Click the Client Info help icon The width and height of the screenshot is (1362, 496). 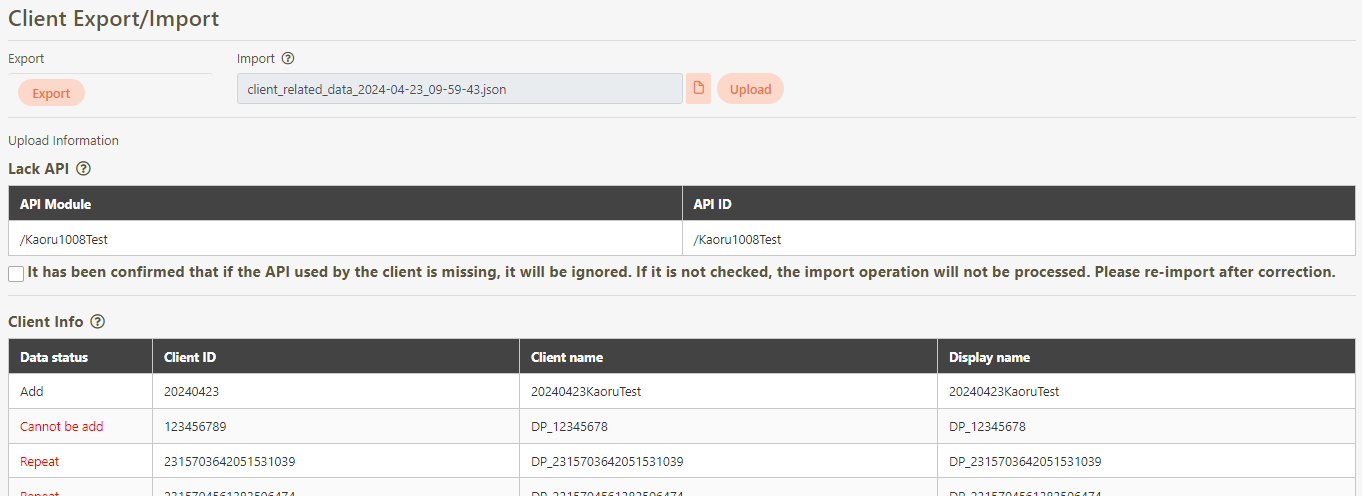(x=98, y=322)
